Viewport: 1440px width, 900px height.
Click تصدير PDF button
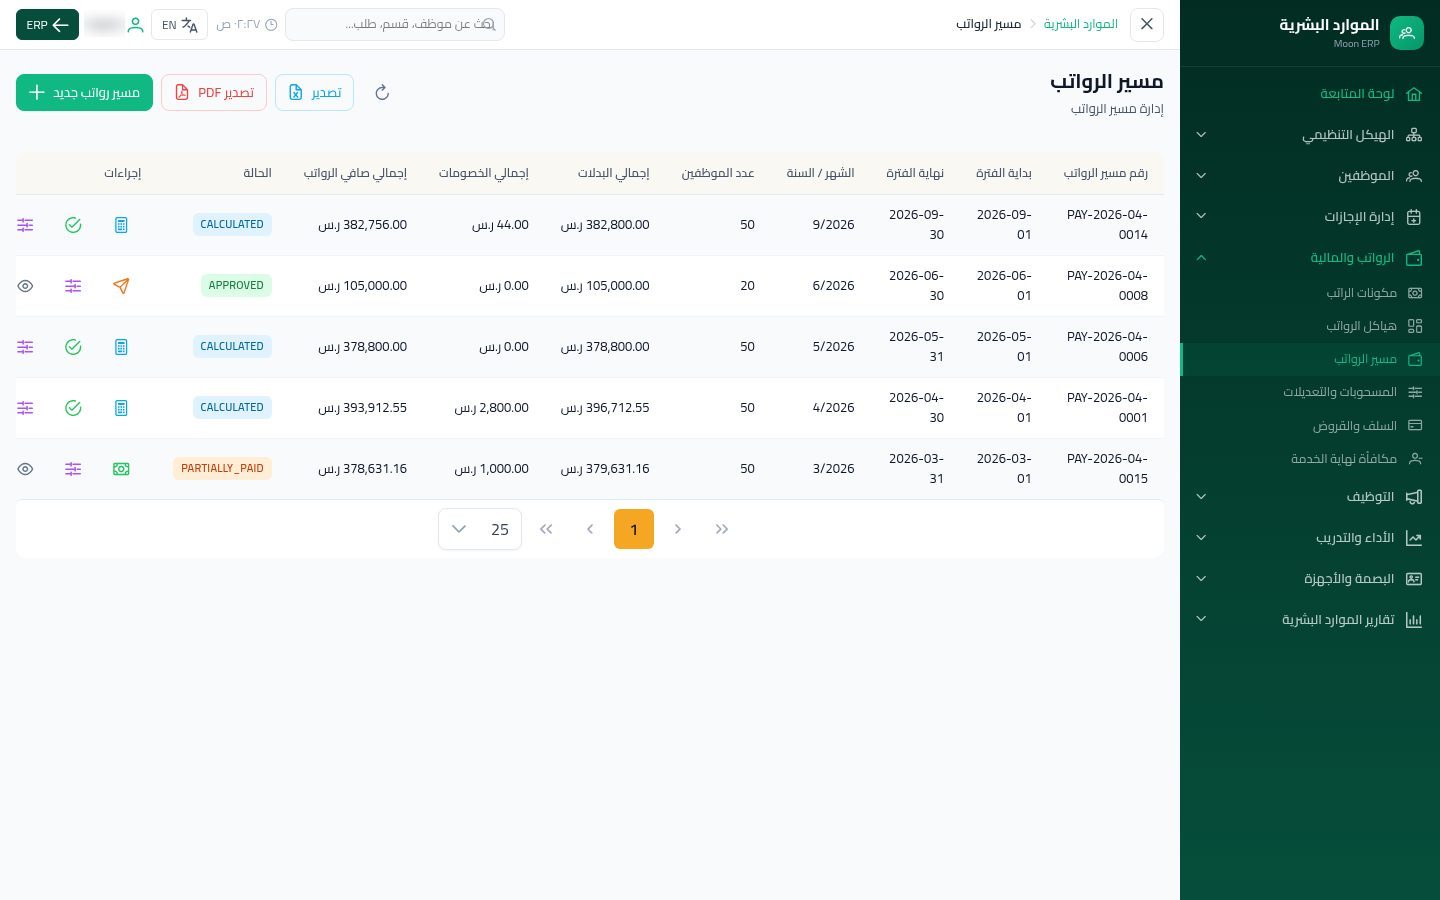214,93
